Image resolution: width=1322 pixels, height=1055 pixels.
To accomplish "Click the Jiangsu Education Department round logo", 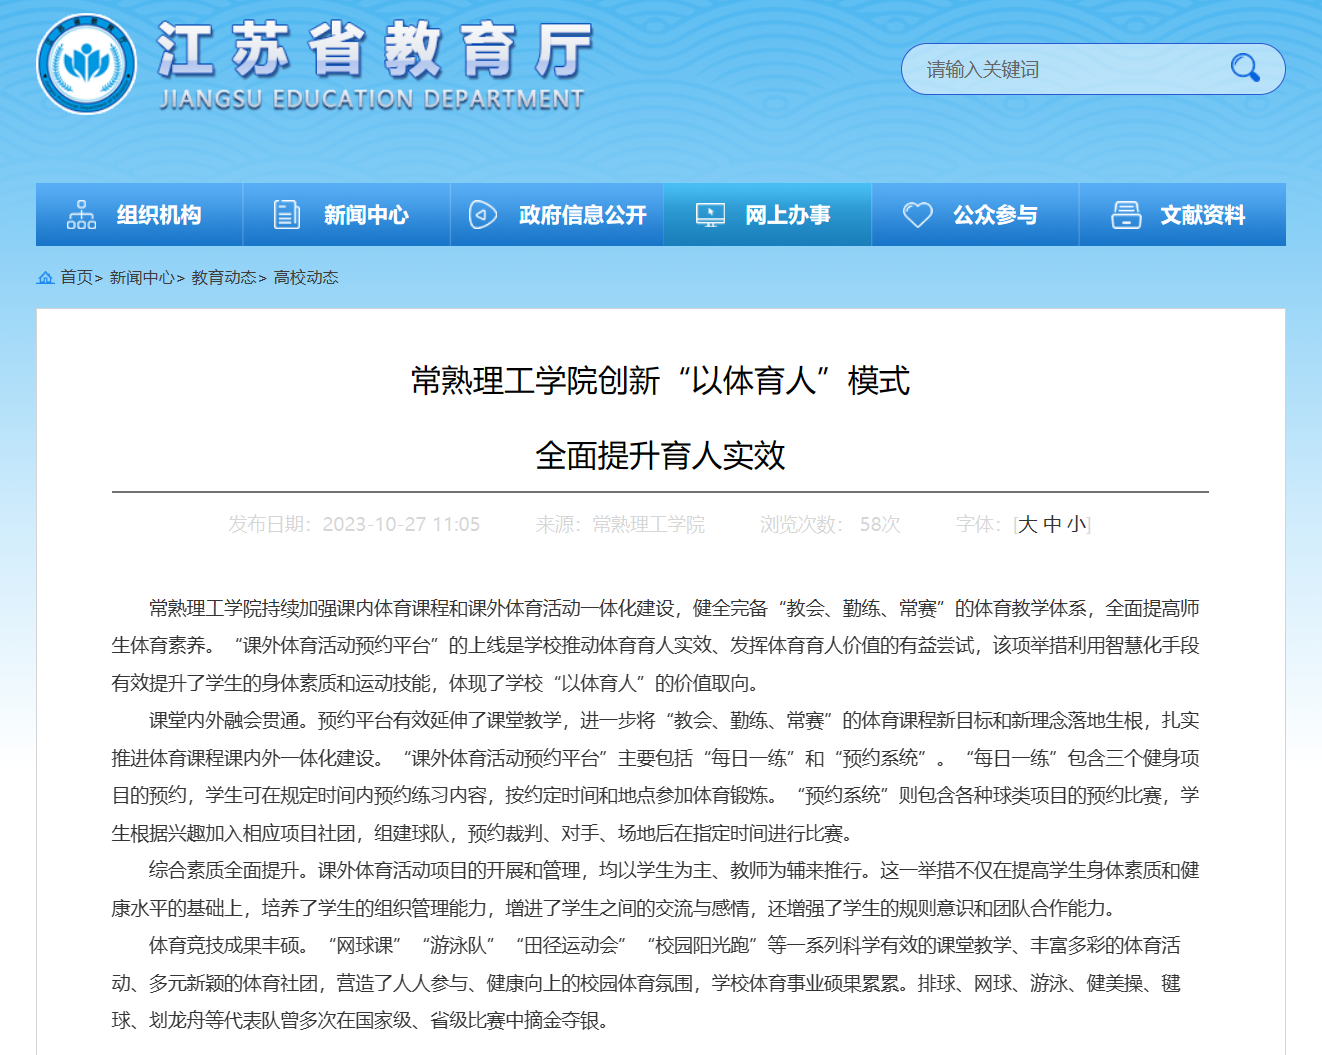I will point(87,65).
